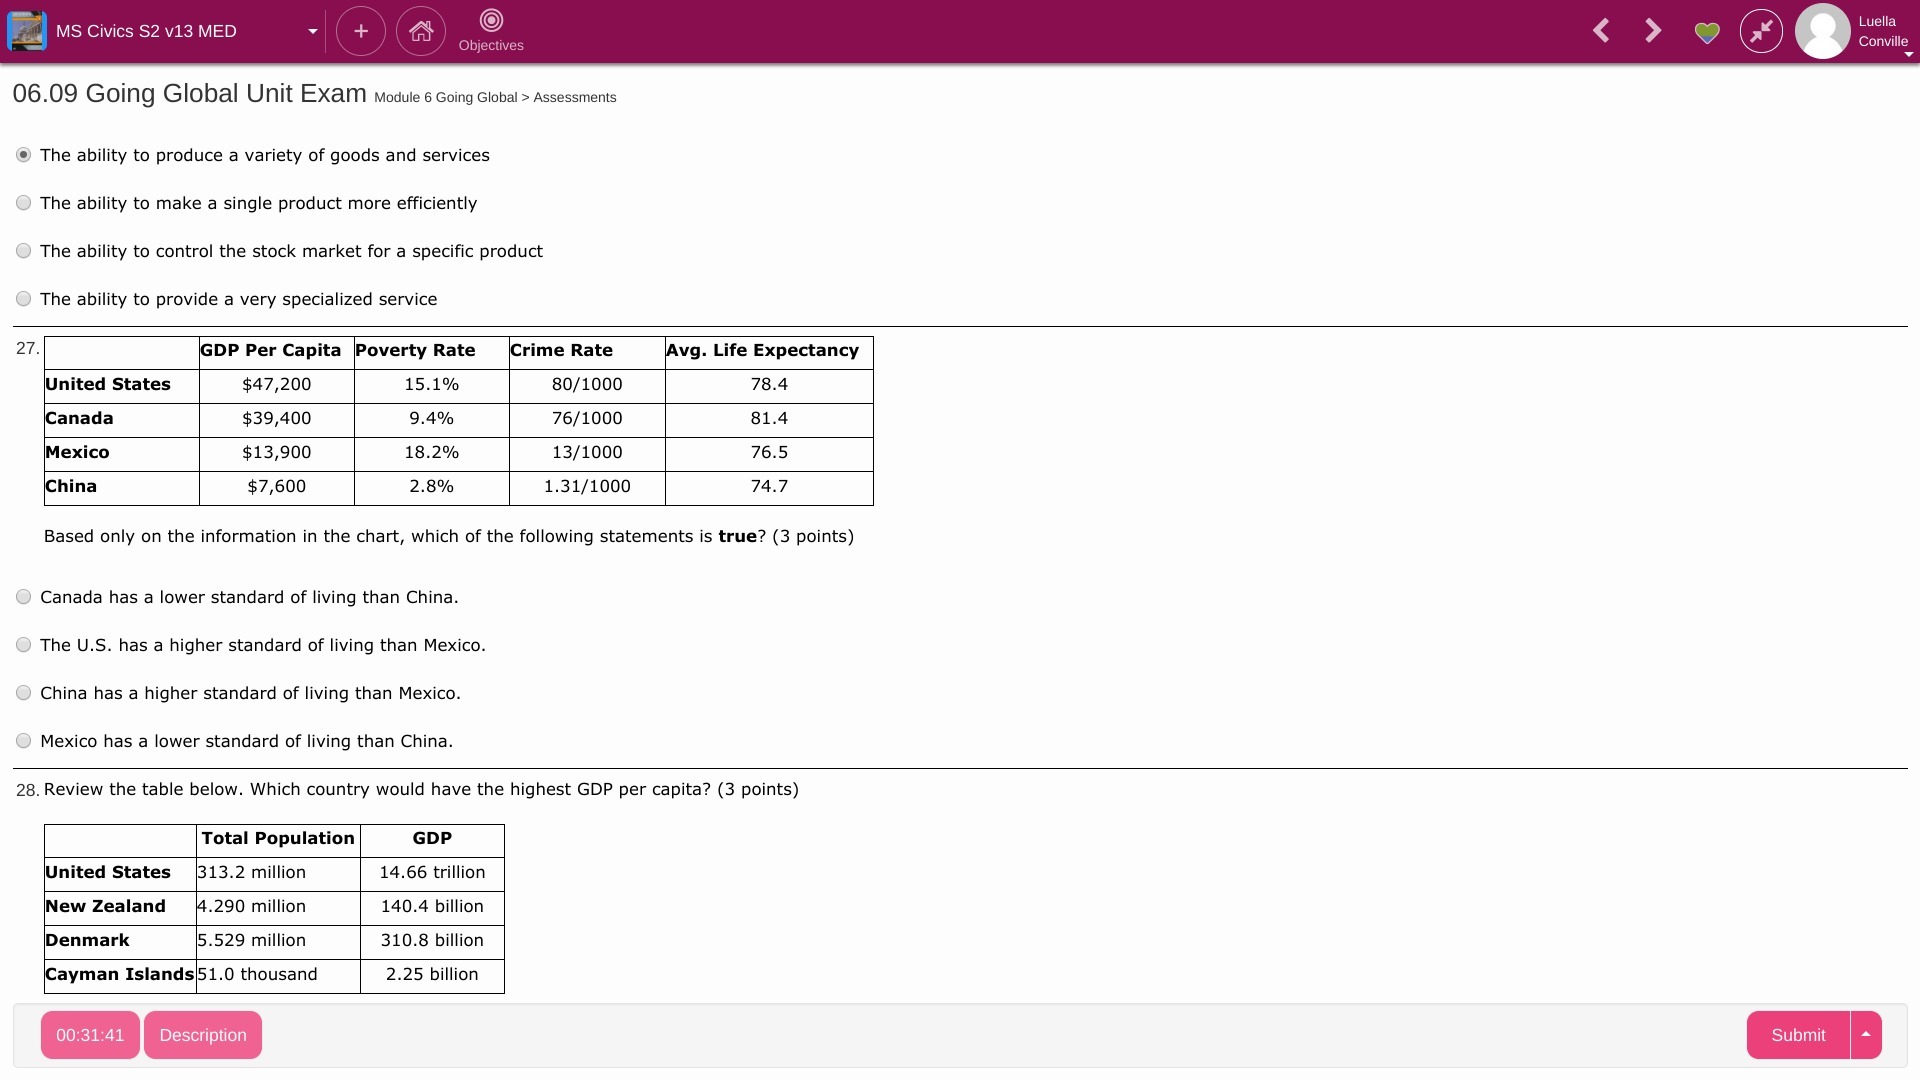The width and height of the screenshot is (1920, 1080).
Task: Click the user profile avatar
Action: pyautogui.click(x=1822, y=31)
